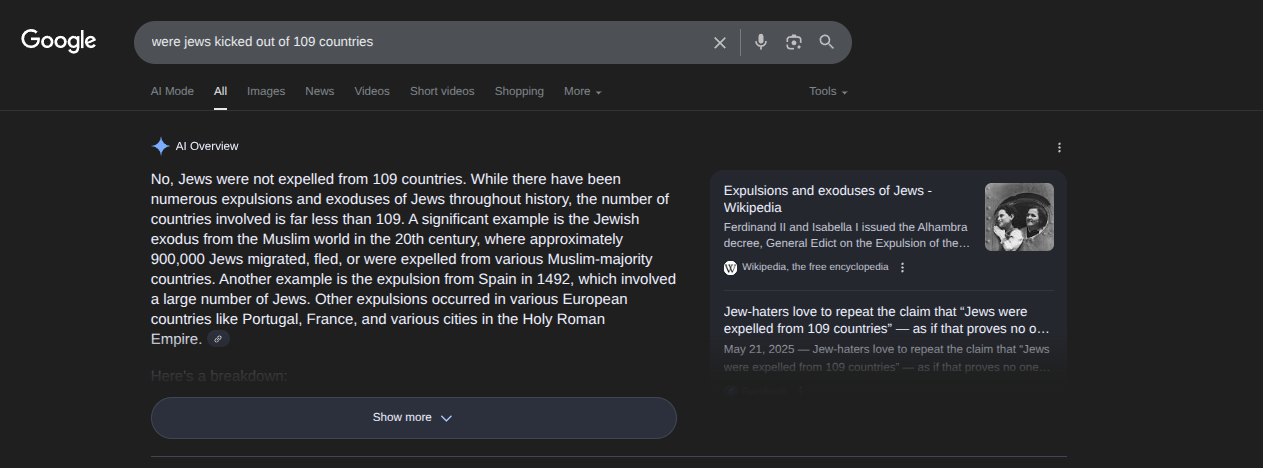Expand AI Overview with Show more
Viewport: 1263px width, 468px height.
point(413,418)
